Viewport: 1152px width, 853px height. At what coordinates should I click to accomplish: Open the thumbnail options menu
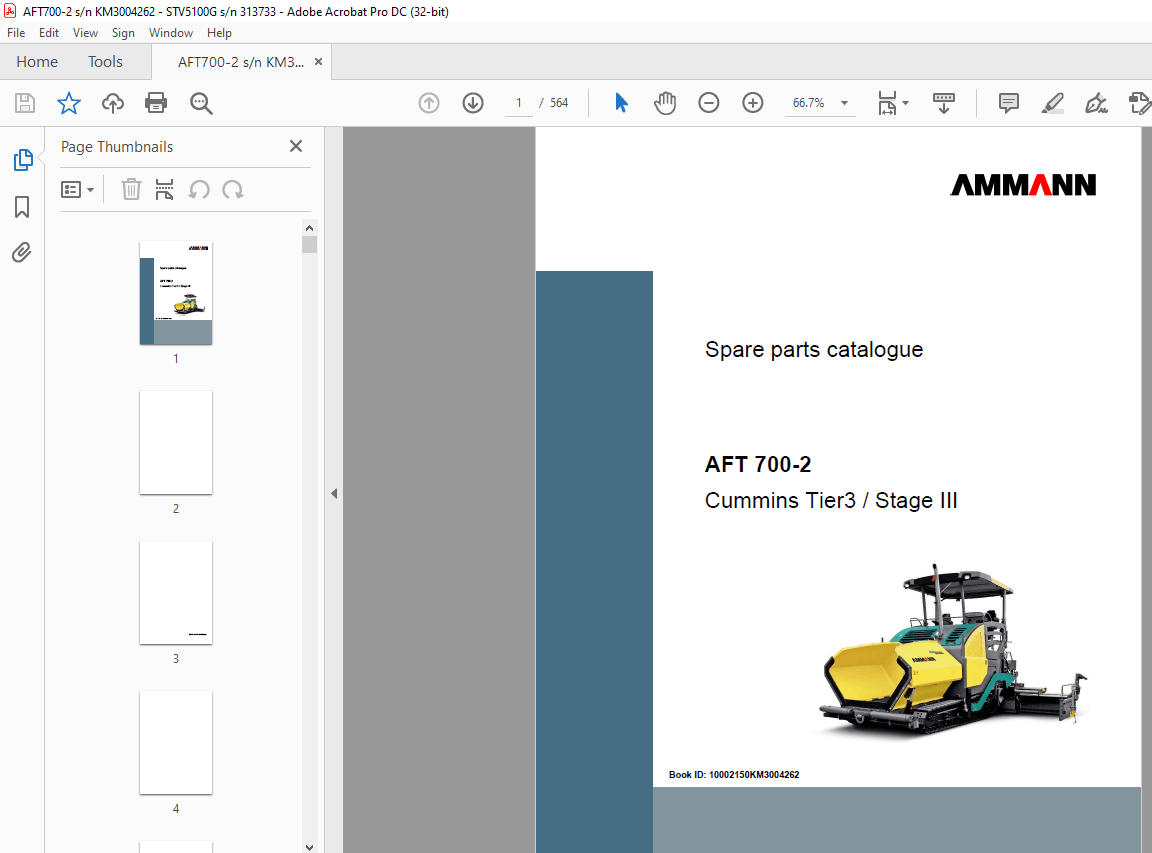tap(77, 189)
